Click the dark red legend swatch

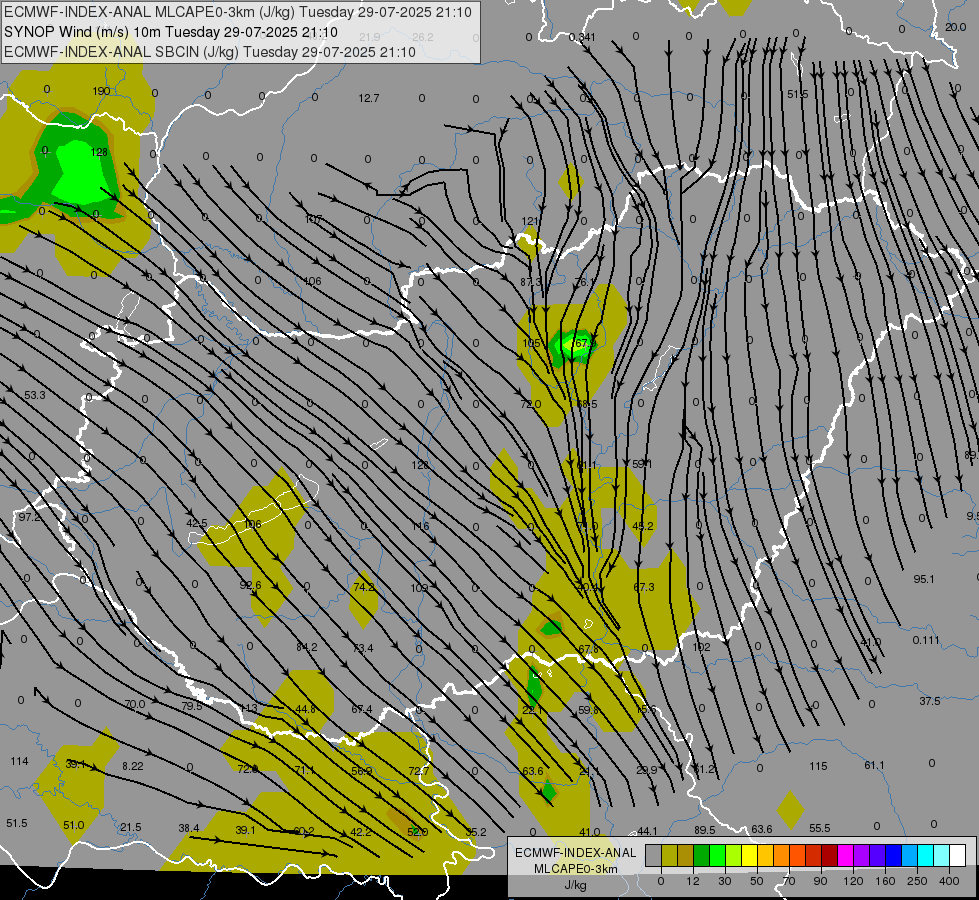coord(829,856)
